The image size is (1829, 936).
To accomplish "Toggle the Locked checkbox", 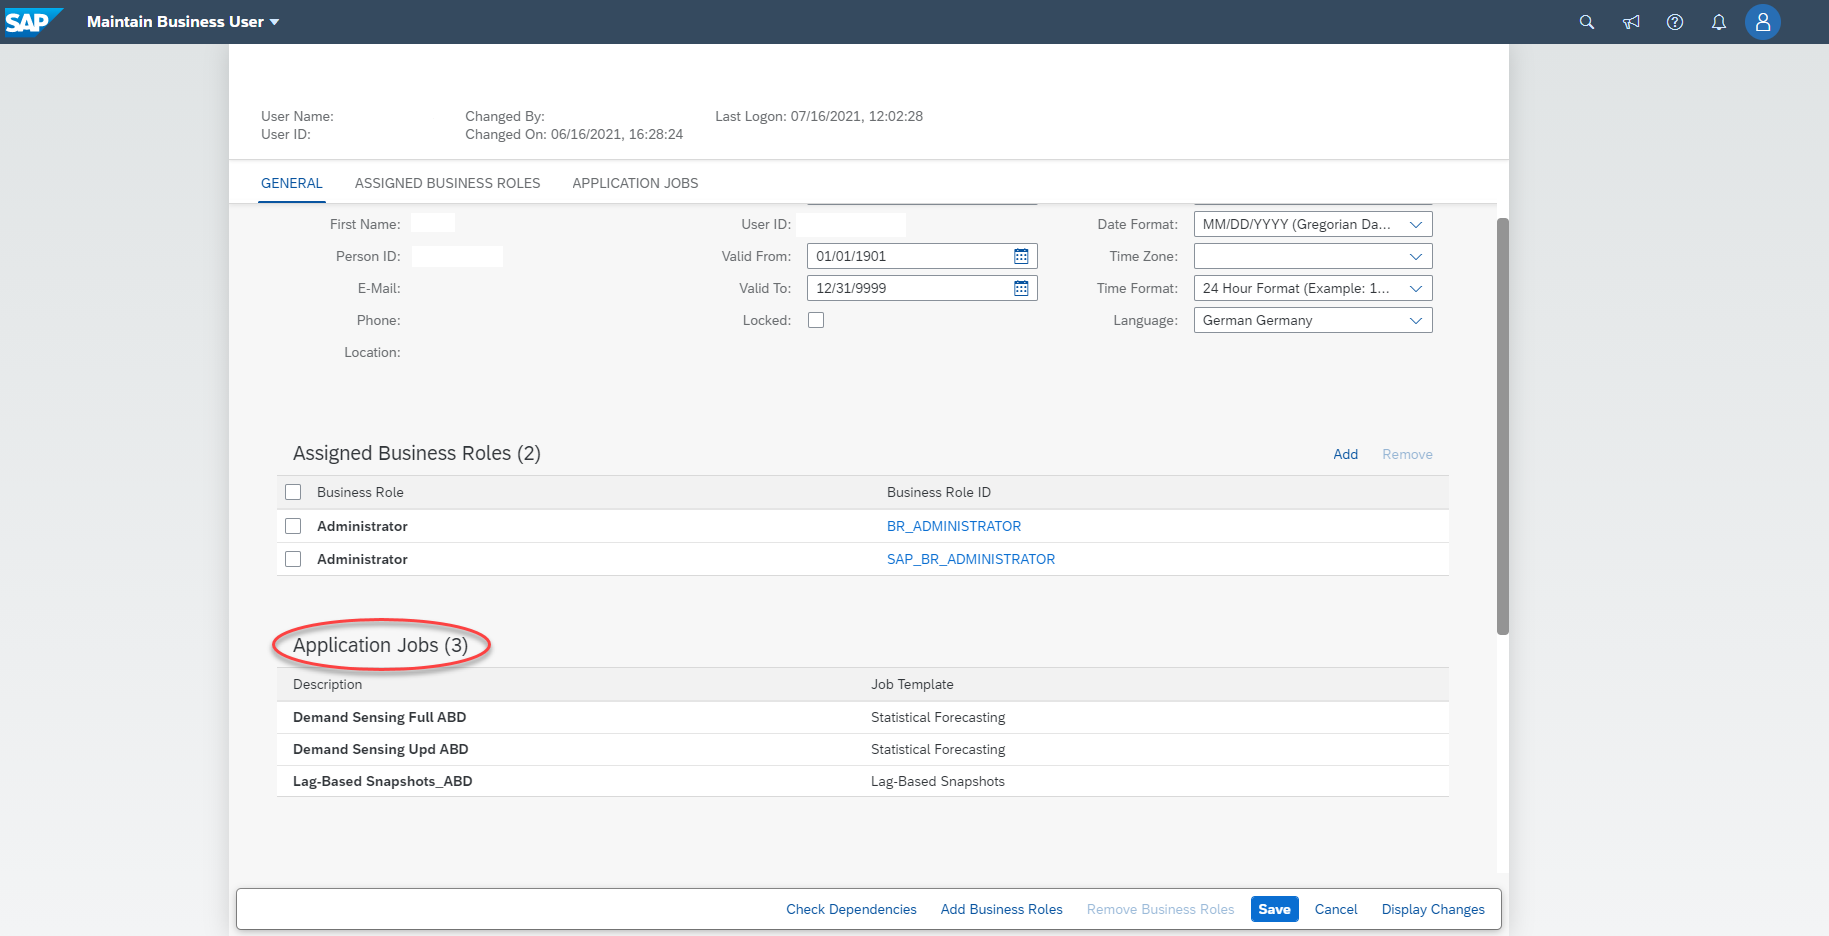I will pyautogui.click(x=816, y=320).
